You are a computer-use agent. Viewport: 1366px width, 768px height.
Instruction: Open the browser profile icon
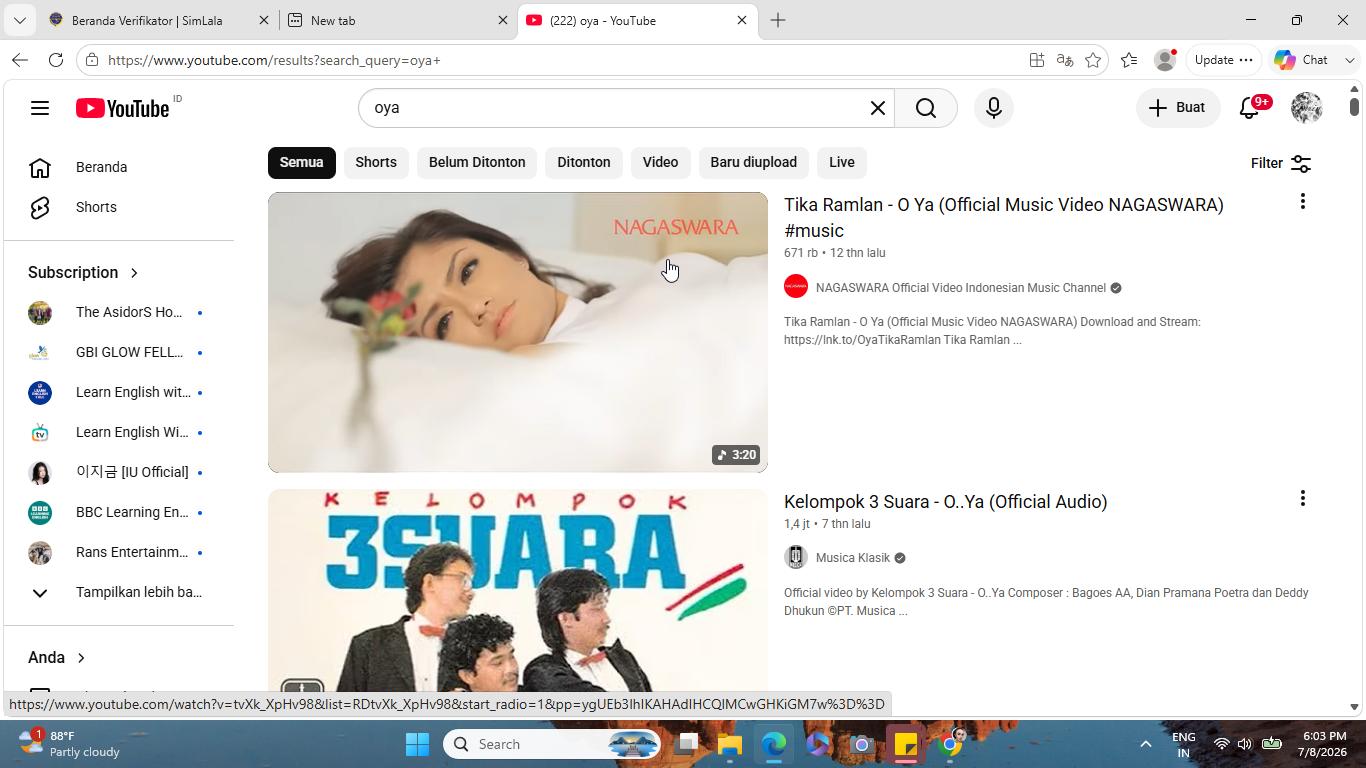1165,60
